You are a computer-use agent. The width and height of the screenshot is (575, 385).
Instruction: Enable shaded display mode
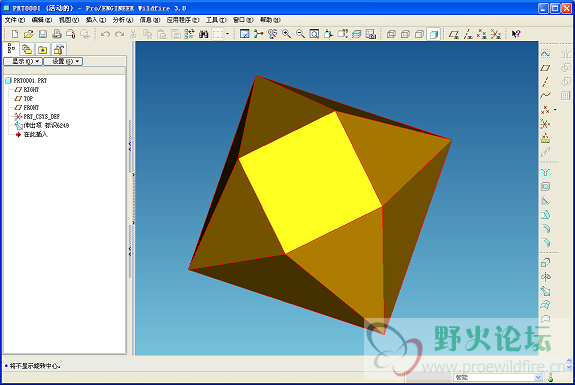pyautogui.click(x=433, y=34)
